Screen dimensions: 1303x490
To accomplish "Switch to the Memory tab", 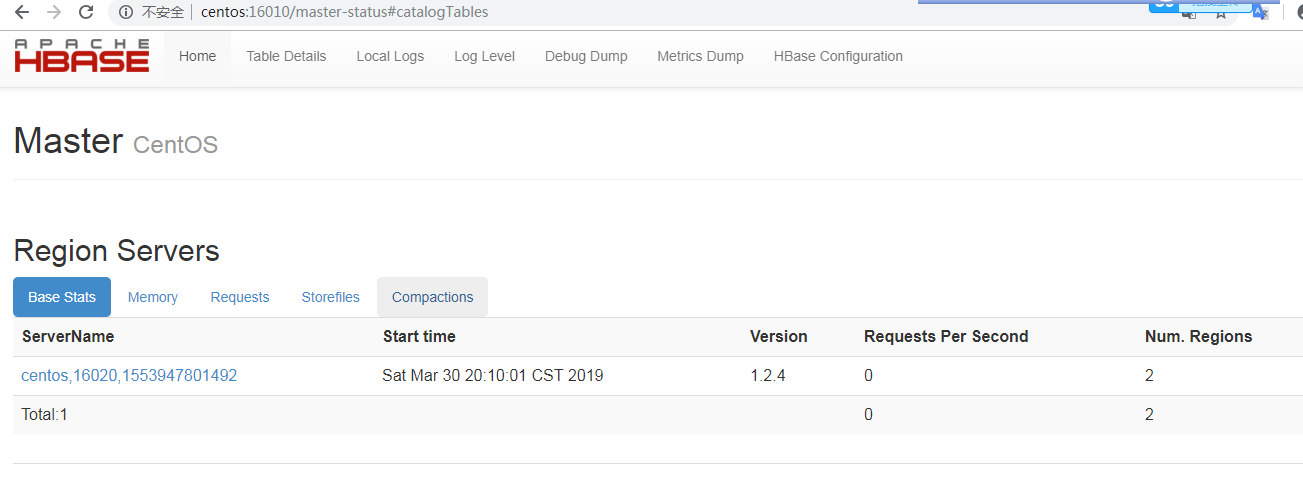I will click(153, 298).
